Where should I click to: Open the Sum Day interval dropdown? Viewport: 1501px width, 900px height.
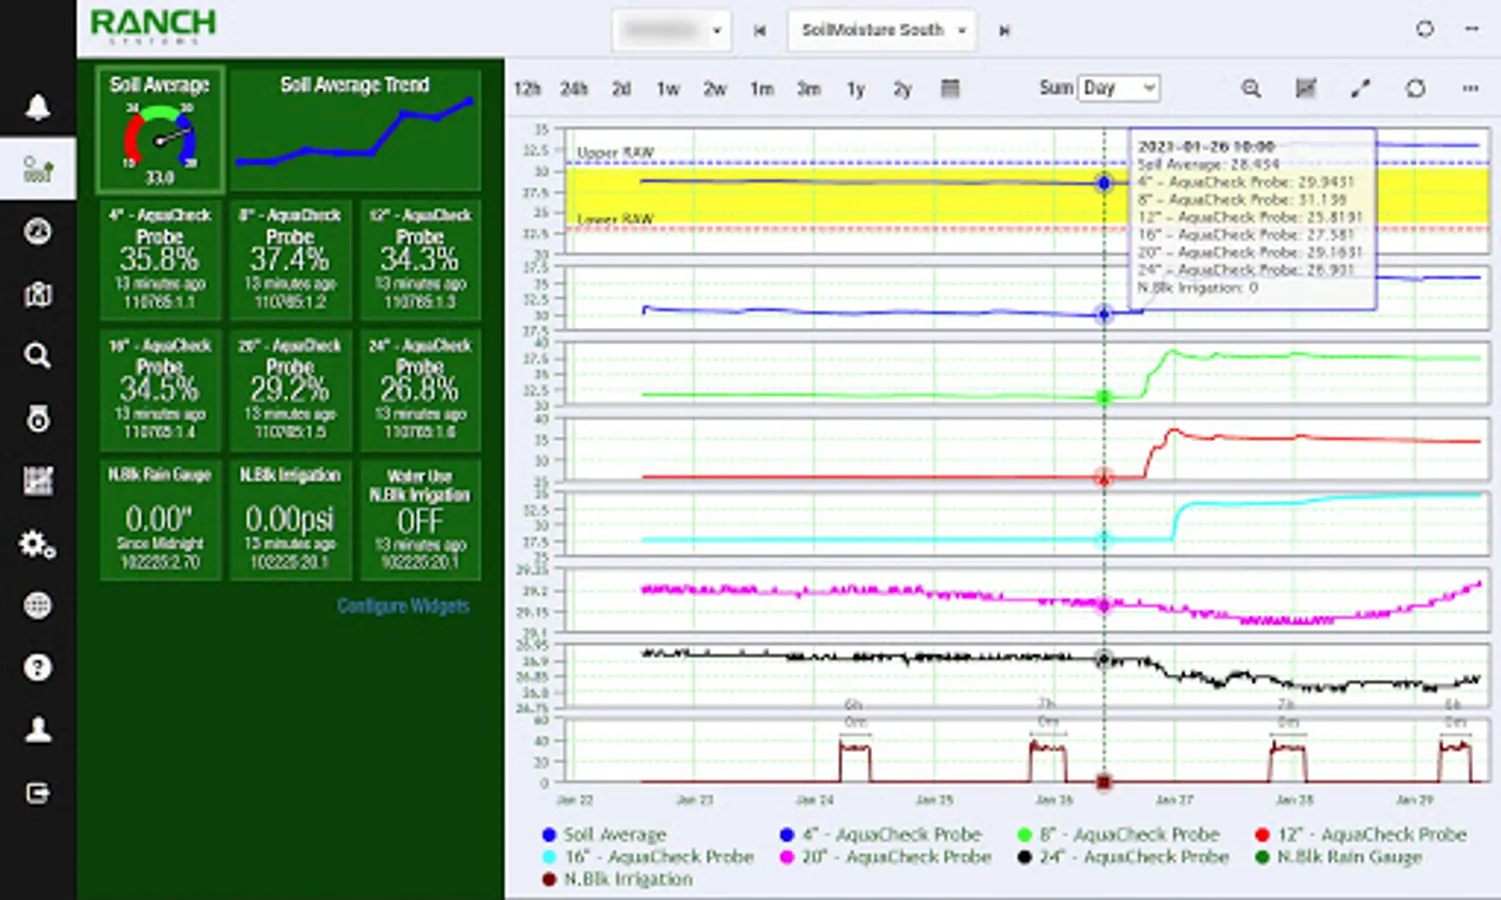pyautogui.click(x=1119, y=88)
